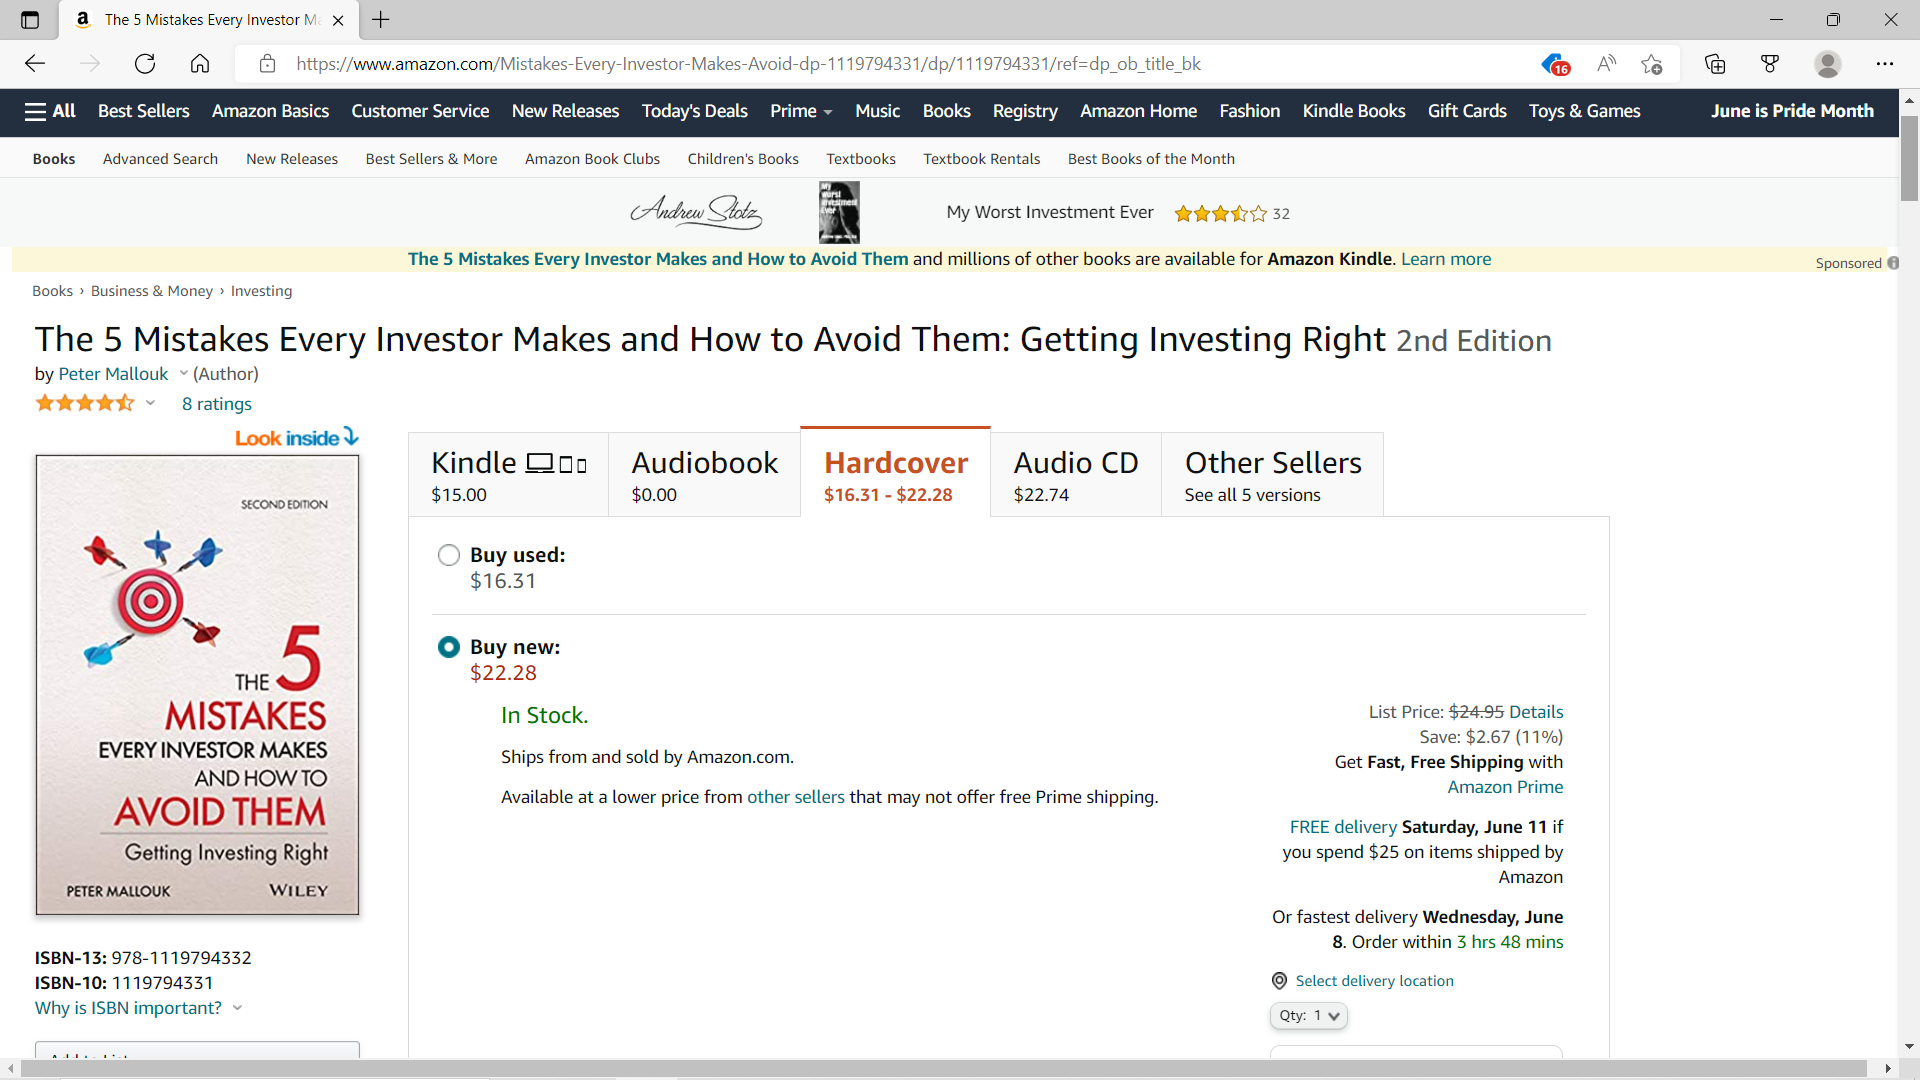The width and height of the screenshot is (1920, 1080).
Task: Click the Read Aloud icon
Action: click(x=1606, y=64)
